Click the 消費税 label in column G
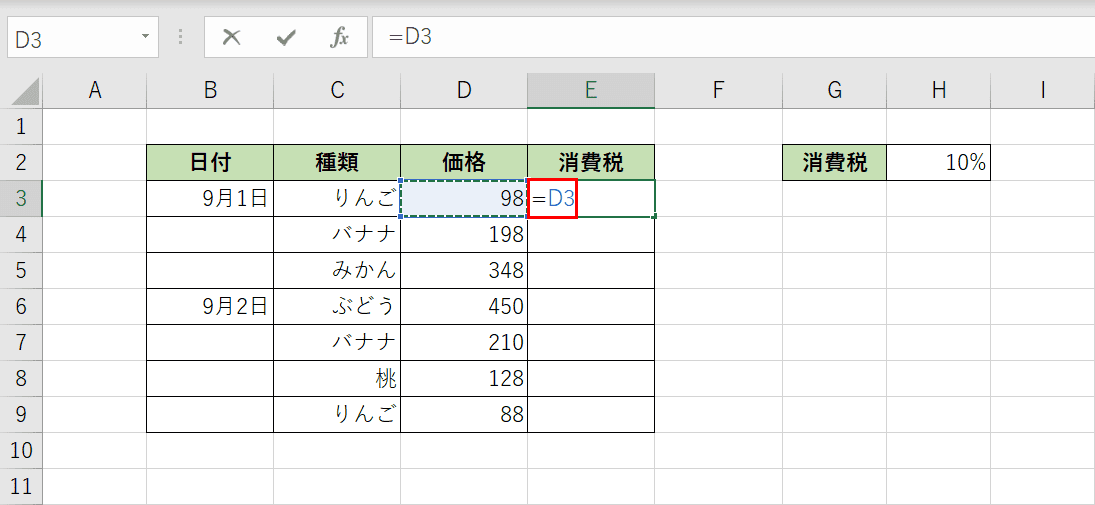 (x=835, y=163)
